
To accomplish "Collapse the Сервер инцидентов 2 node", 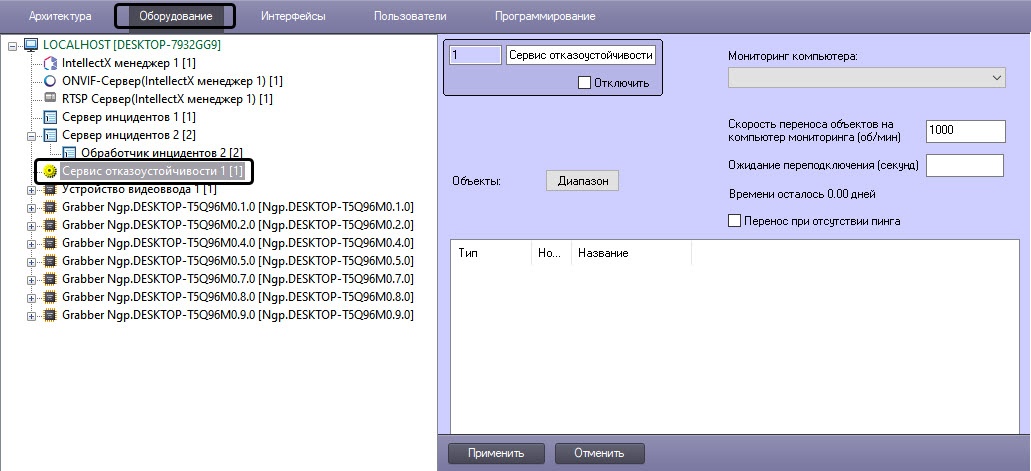I will point(32,135).
